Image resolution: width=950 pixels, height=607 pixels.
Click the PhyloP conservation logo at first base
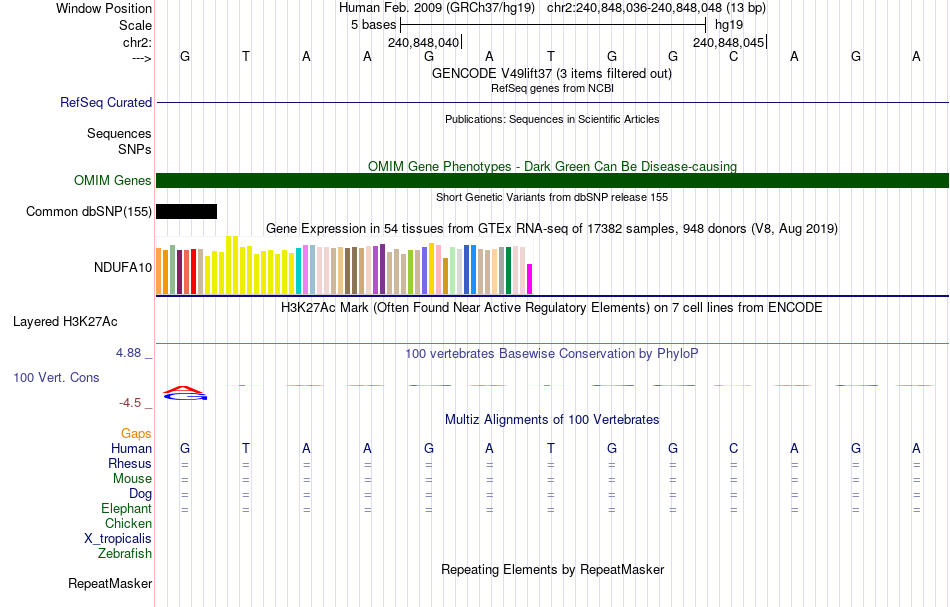pos(185,393)
